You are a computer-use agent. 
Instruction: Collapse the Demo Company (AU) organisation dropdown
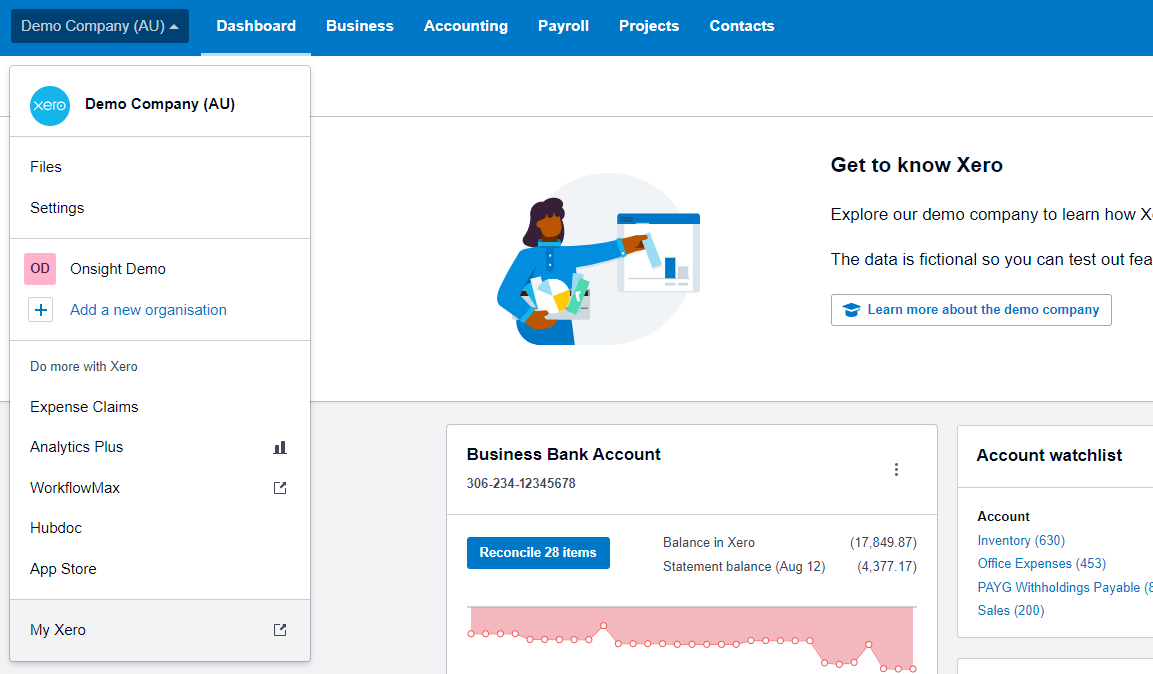coord(100,26)
